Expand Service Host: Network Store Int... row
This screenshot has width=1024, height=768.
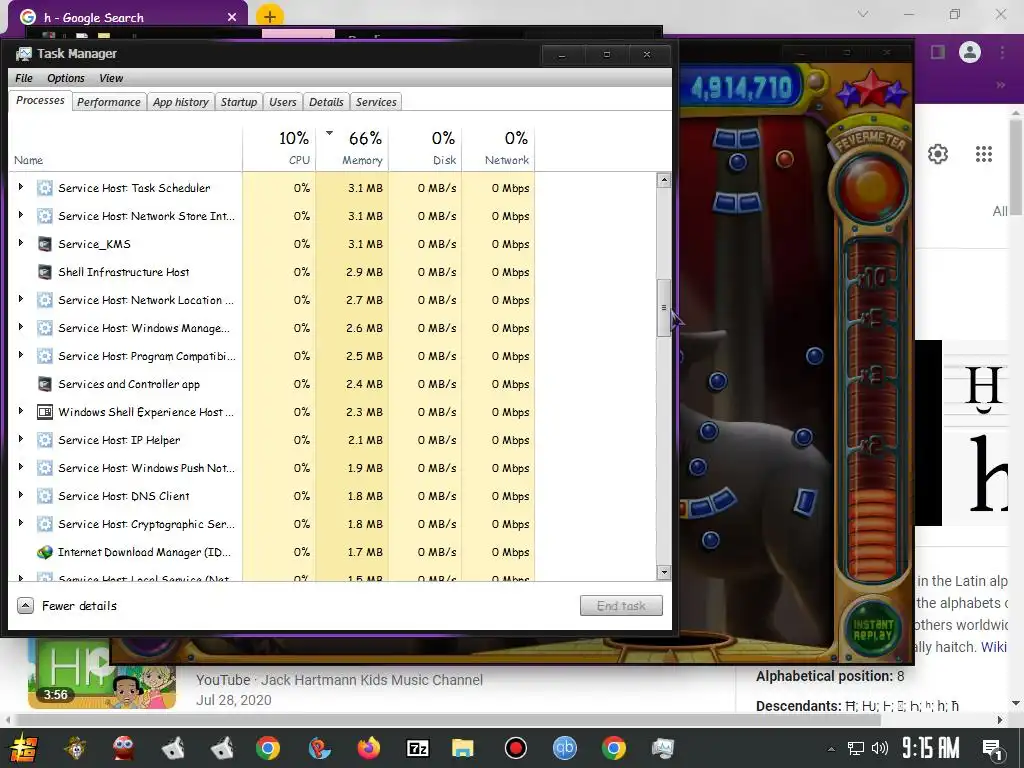21,215
